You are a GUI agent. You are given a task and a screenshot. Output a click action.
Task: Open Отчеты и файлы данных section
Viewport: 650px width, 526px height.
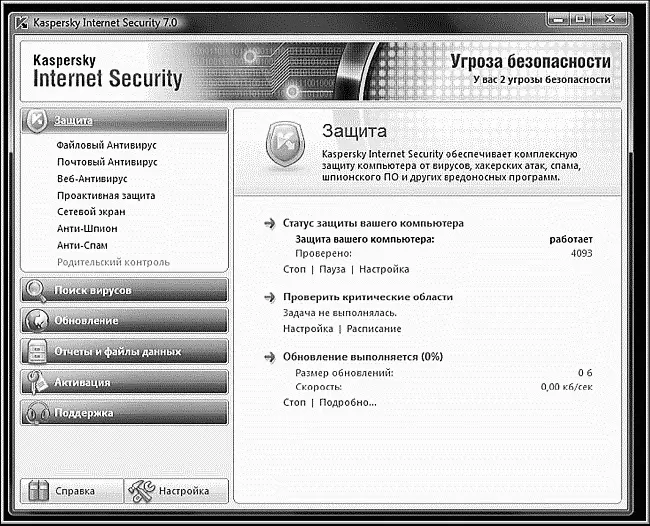(124, 351)
